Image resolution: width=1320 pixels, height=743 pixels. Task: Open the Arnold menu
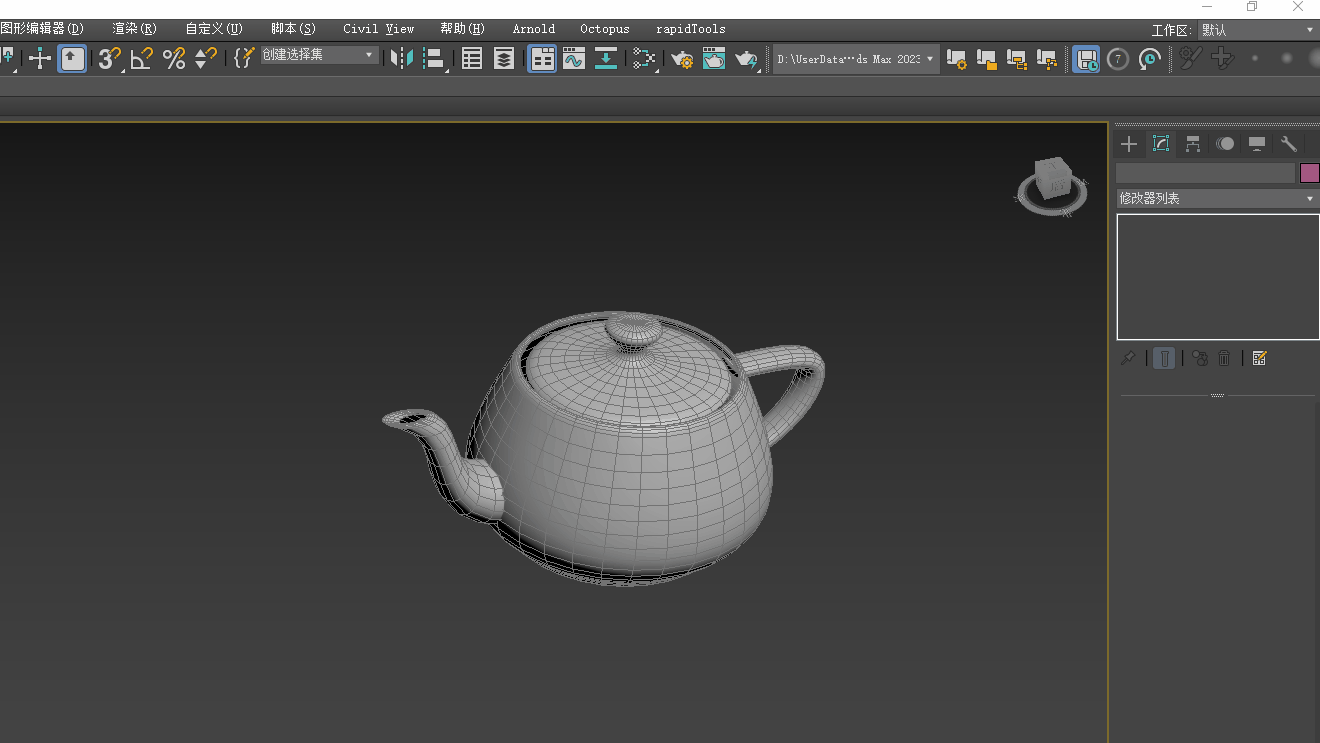[533, 29]
